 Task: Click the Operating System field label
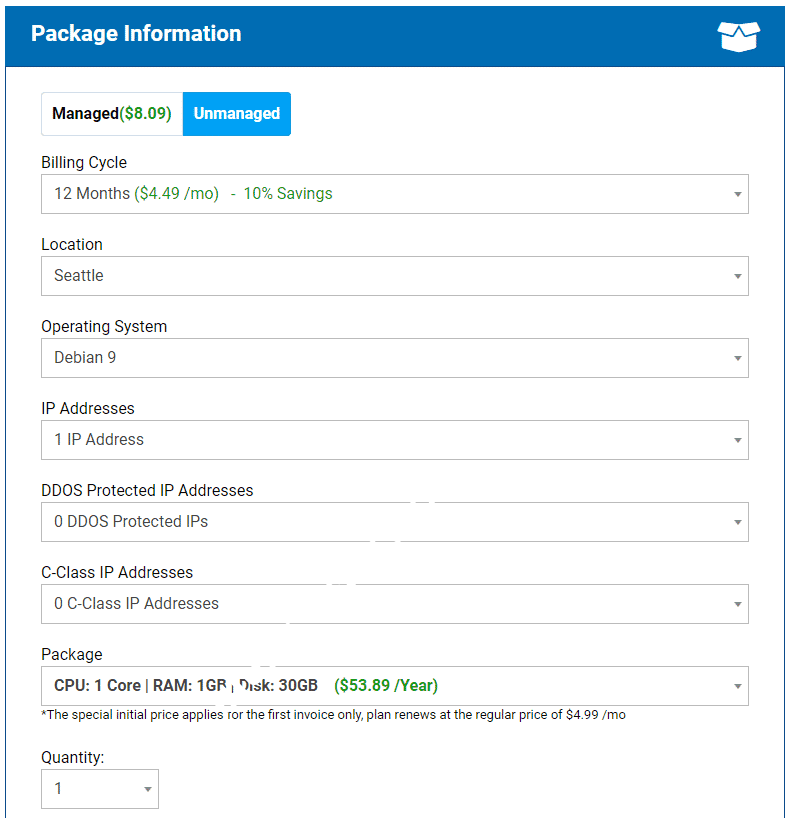click(x=104, y=326)
